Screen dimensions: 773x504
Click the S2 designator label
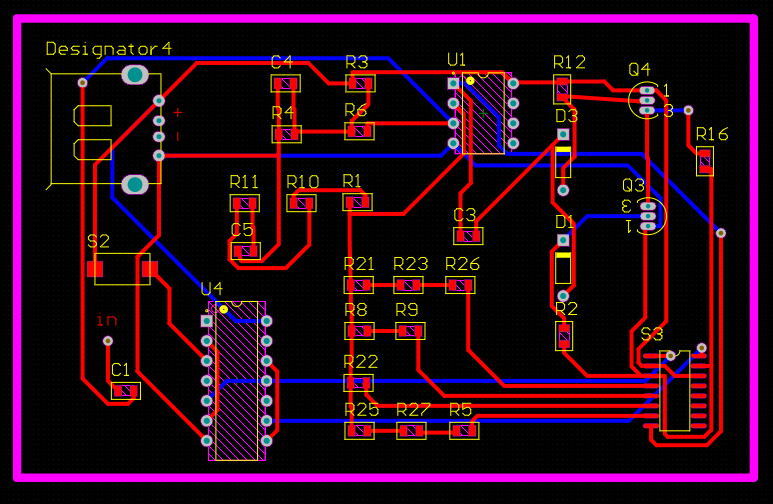coord(98,241)
